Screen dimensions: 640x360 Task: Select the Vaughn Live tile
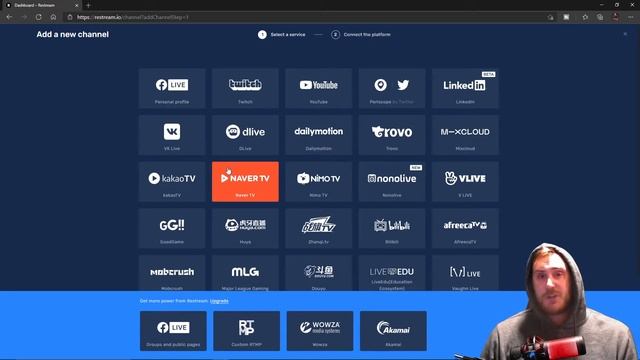click(x=465, y=273)
